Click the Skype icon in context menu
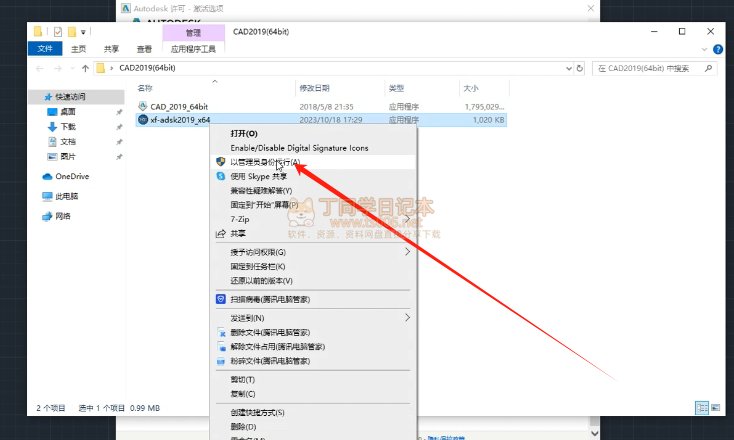Viewport: 734px width, 440px height. [221, 176]
